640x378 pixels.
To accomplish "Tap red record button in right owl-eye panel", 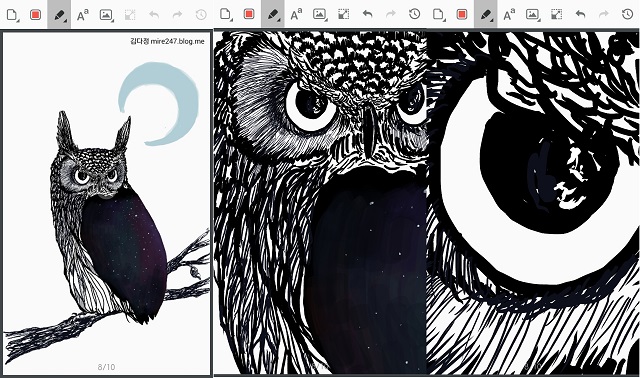I will coord(462,15).
